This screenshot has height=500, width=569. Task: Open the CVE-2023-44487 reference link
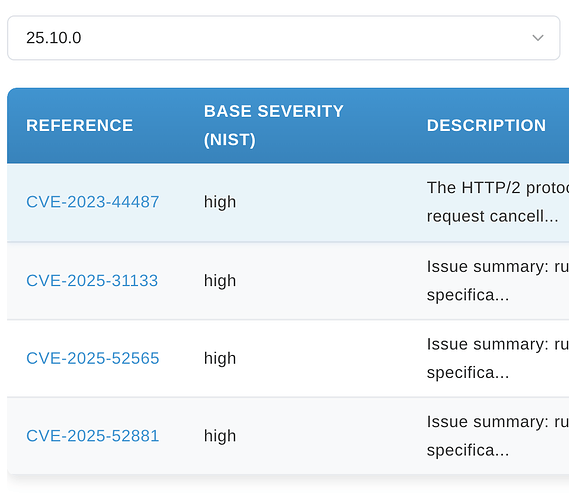pos(93,202)
